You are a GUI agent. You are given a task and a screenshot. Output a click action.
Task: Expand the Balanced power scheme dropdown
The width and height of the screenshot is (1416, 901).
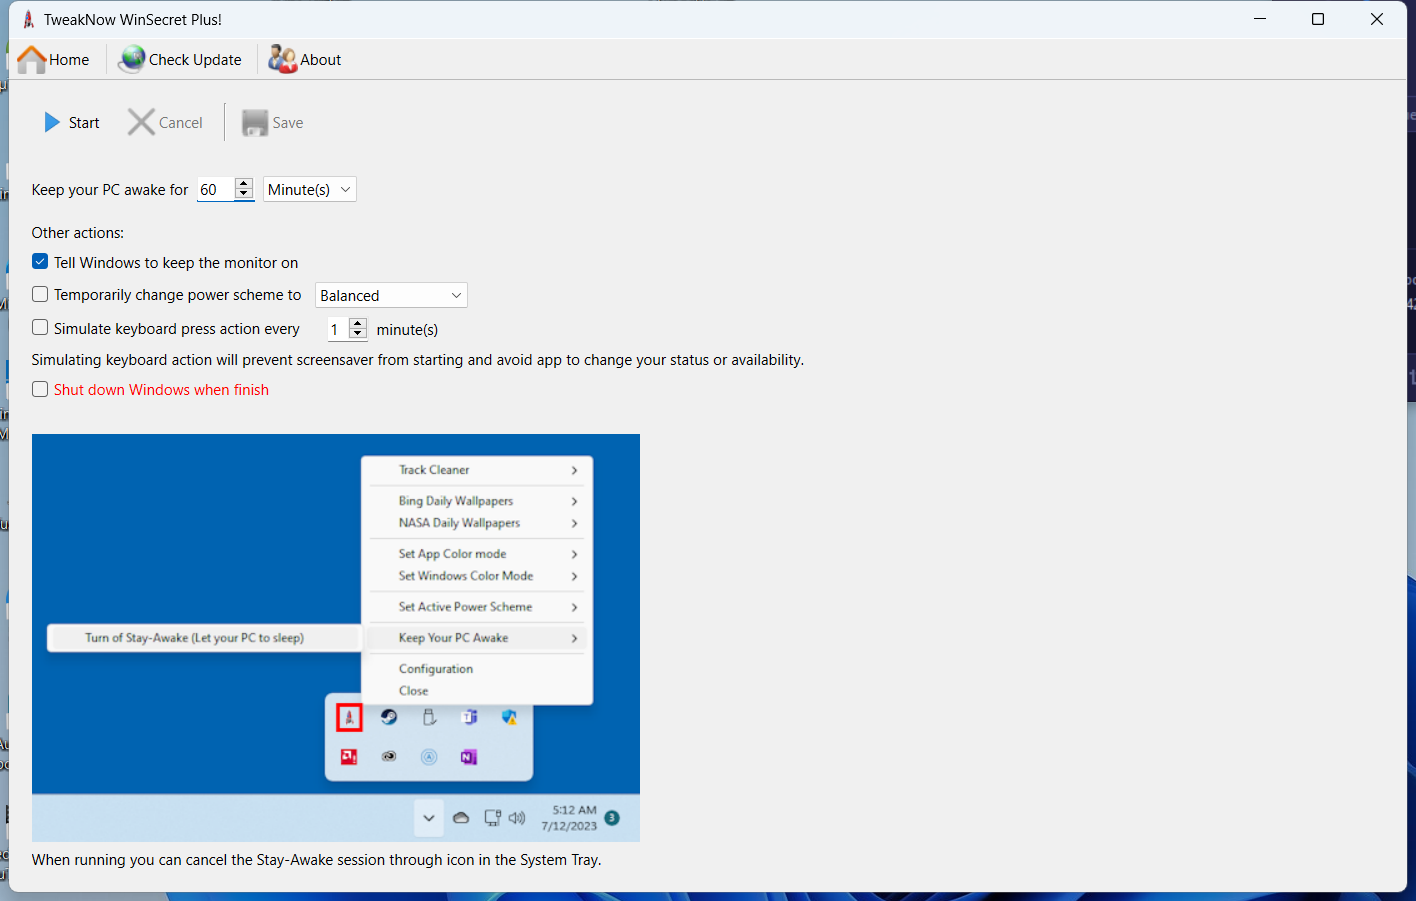point(391,296)
